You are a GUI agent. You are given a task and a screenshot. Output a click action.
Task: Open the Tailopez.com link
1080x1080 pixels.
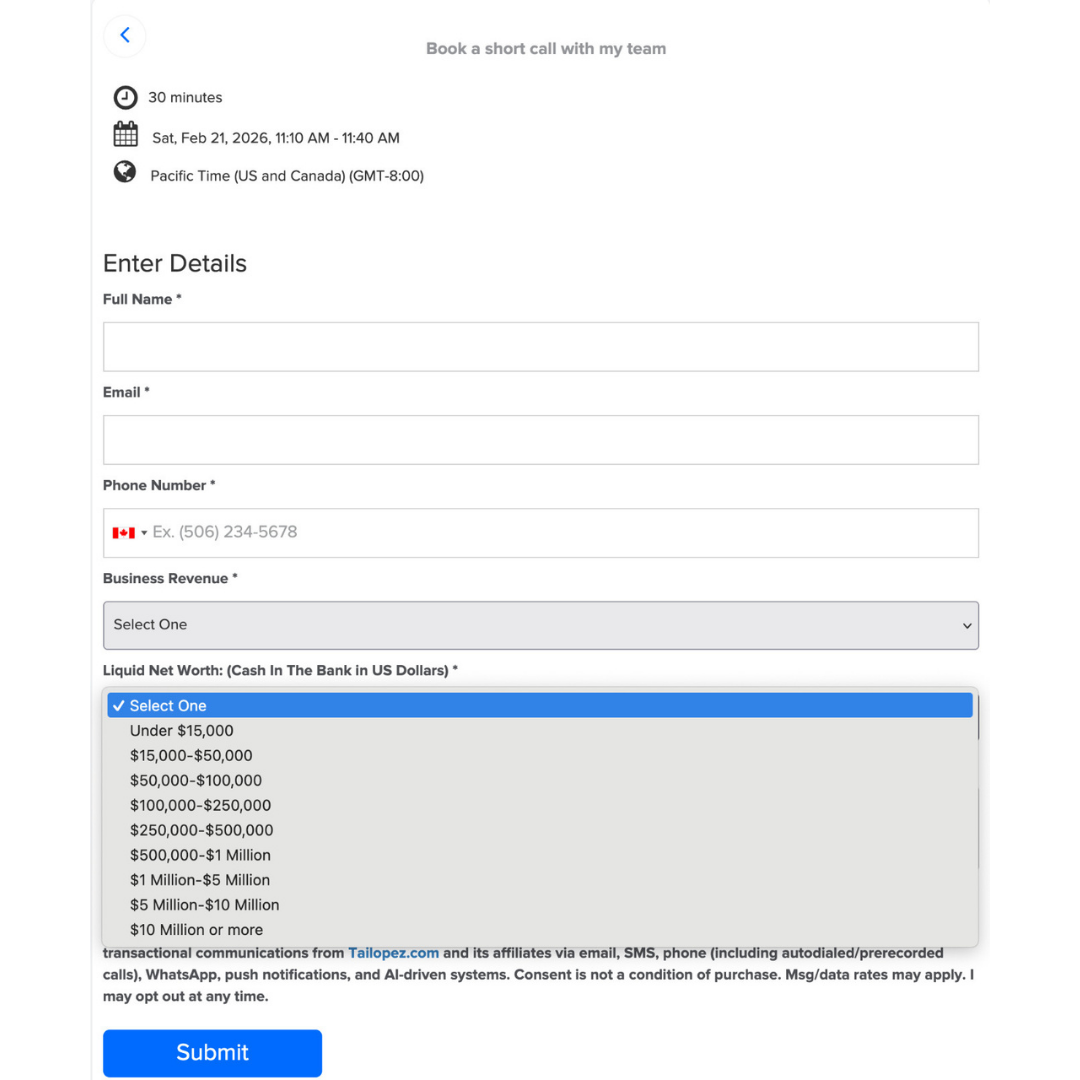[x=393, y=953]
